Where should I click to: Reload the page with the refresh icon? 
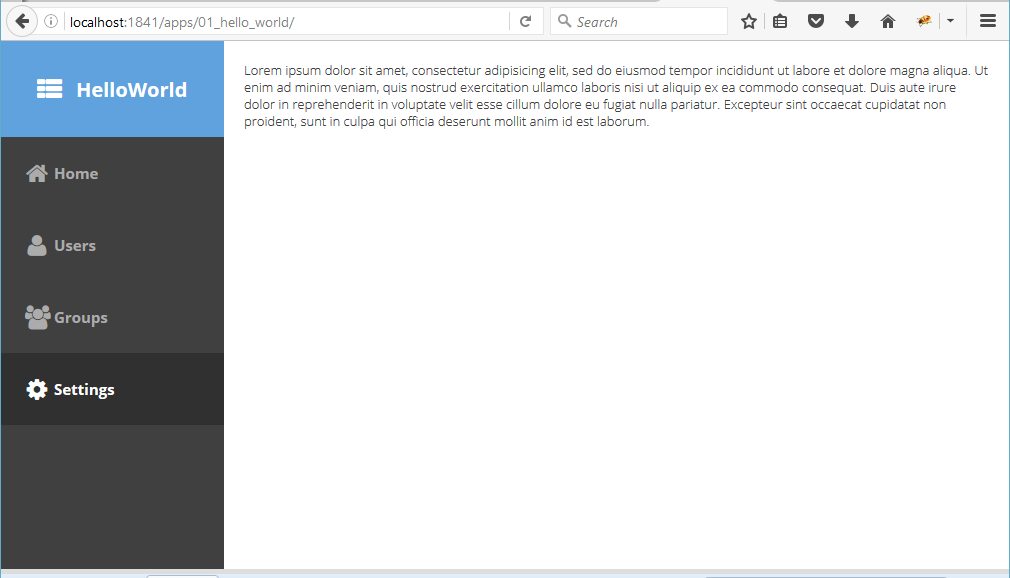tap(526, 21)
